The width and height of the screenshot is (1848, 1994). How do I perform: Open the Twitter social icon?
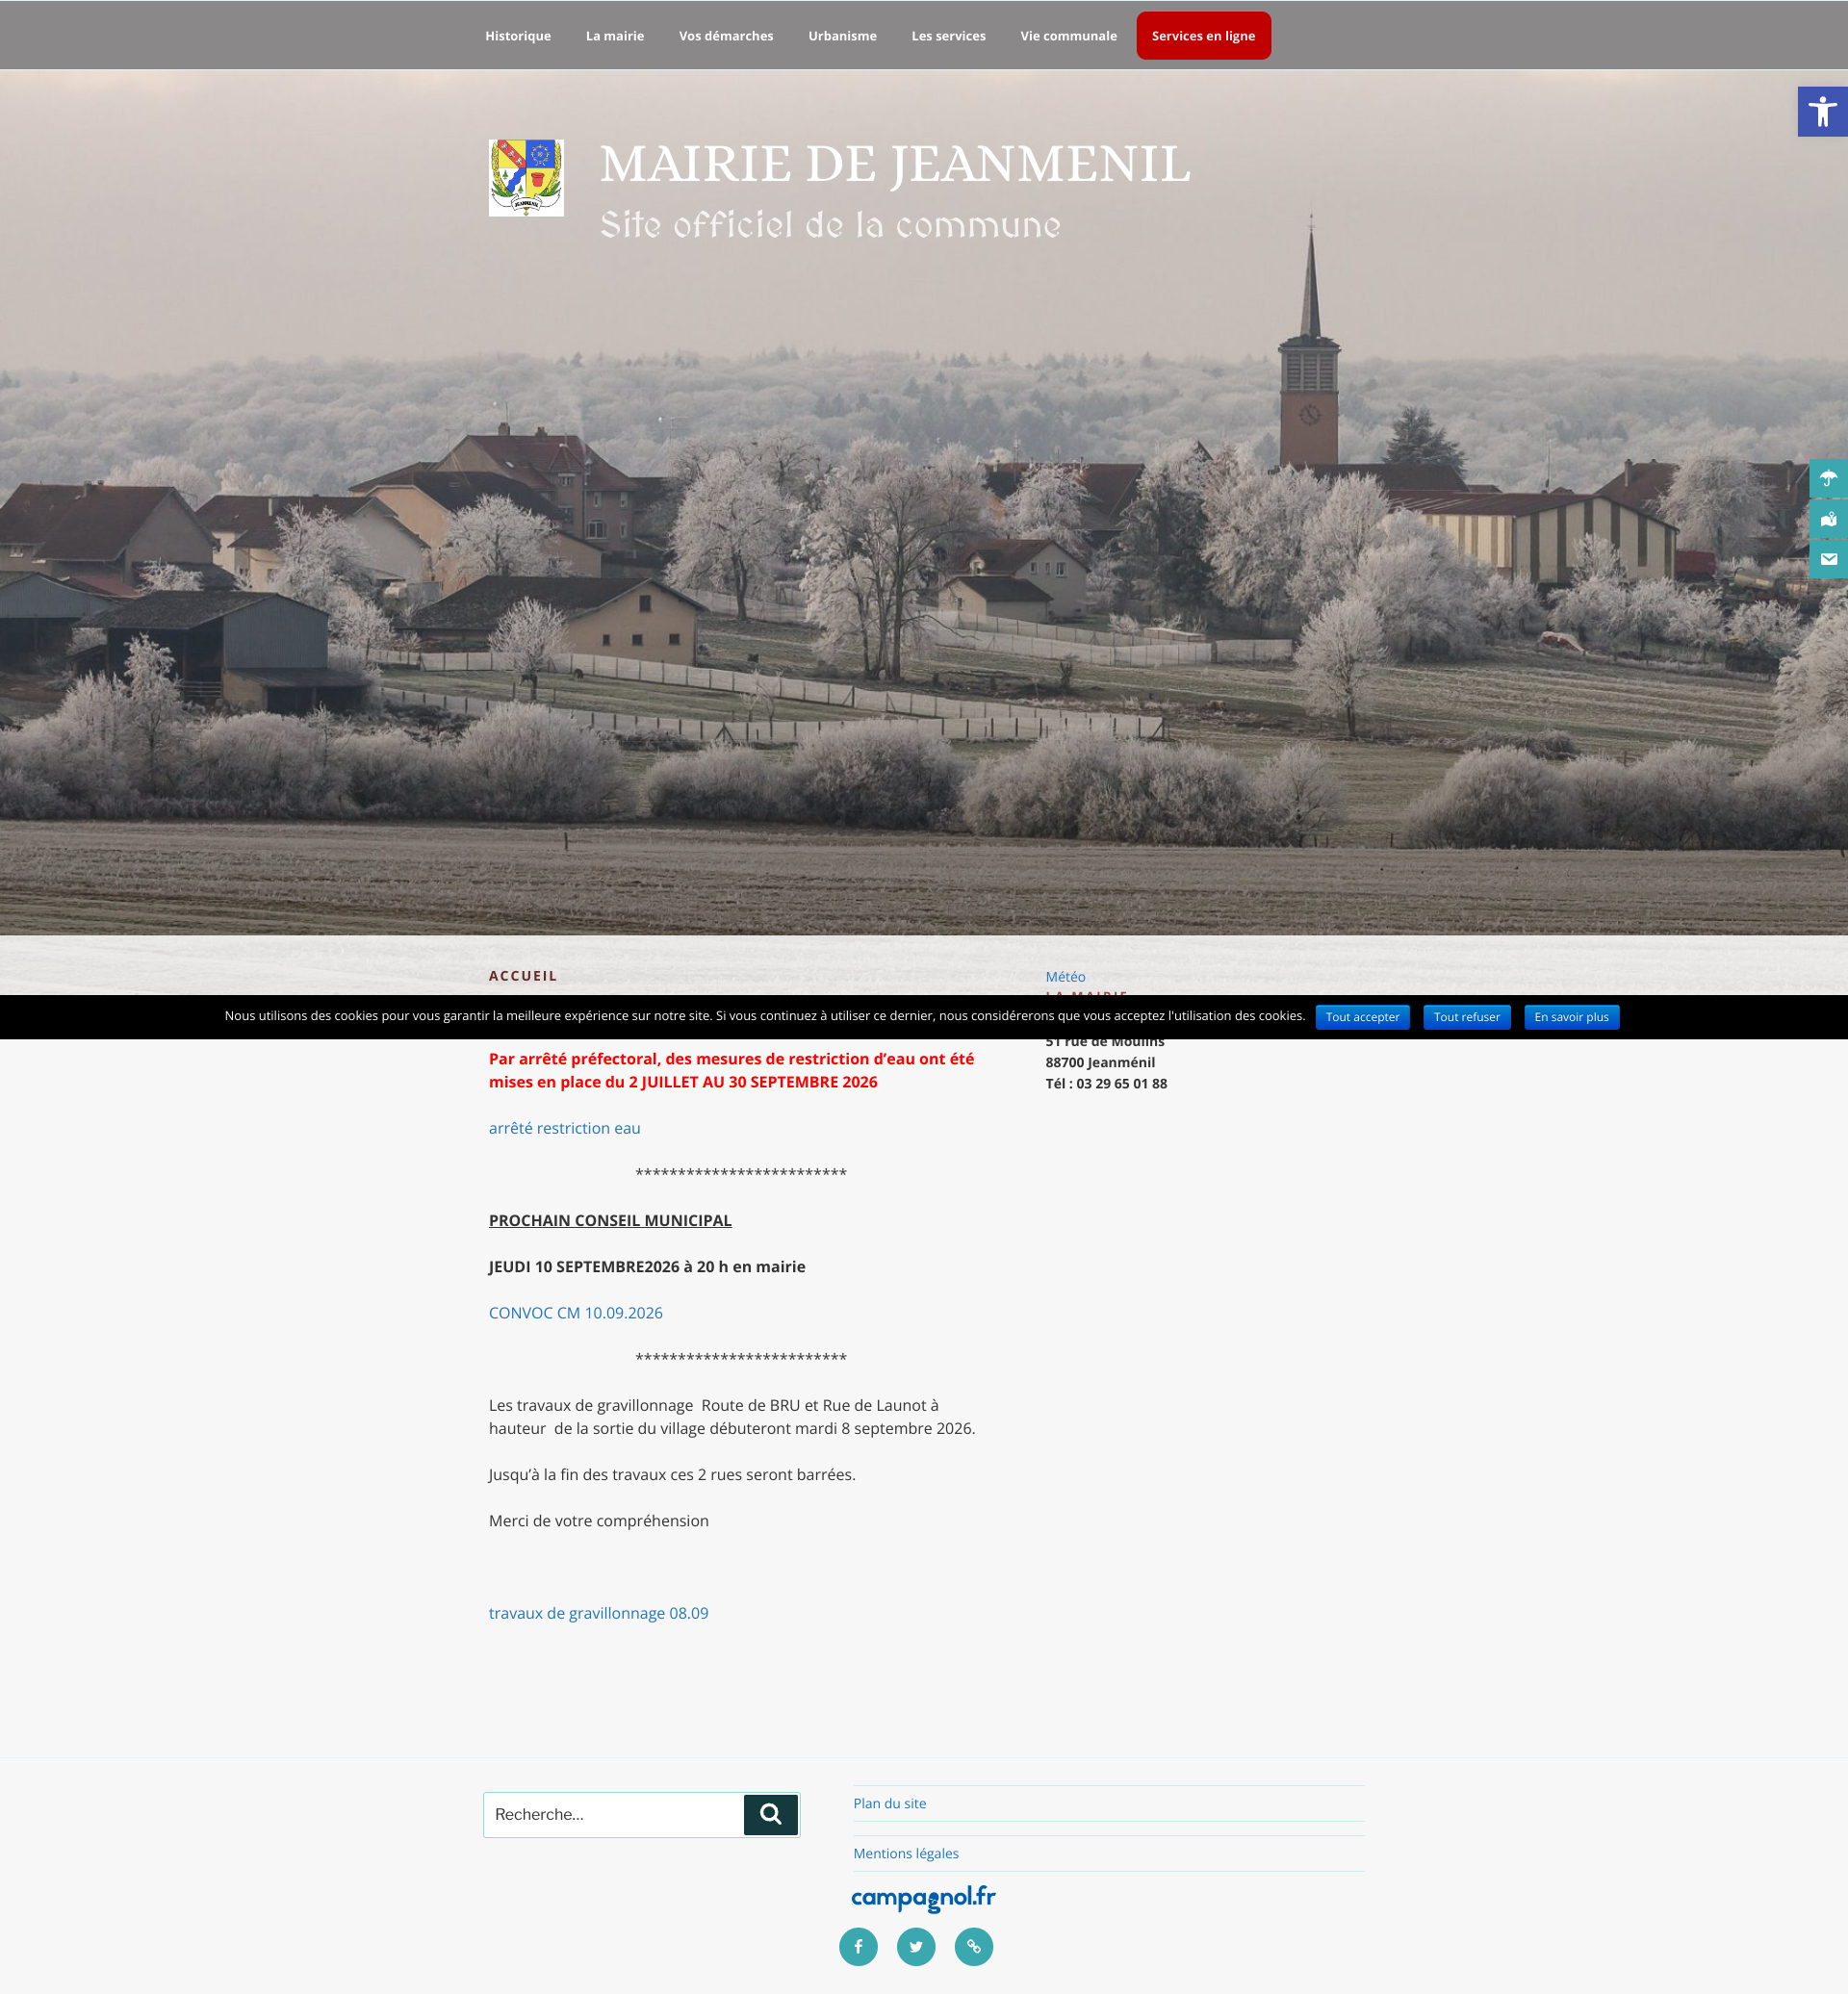coord(916,1946)
